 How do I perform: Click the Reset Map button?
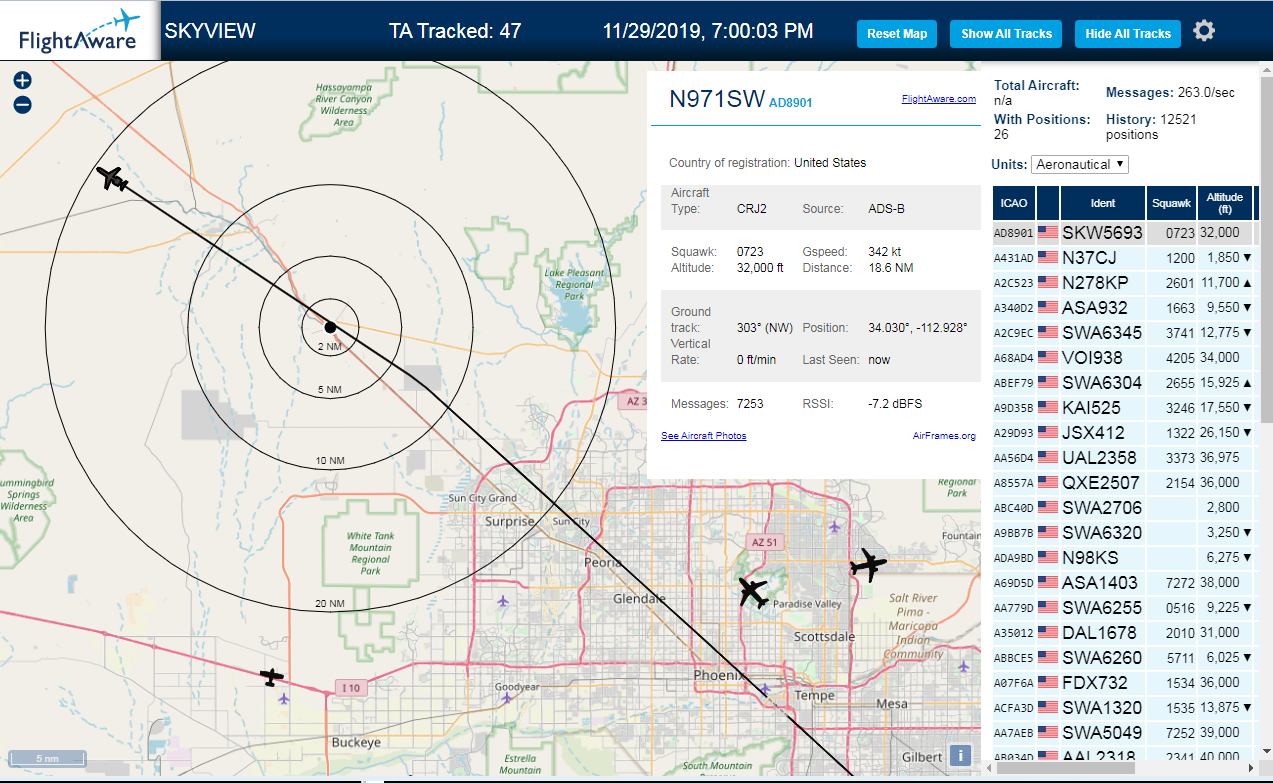897,33
